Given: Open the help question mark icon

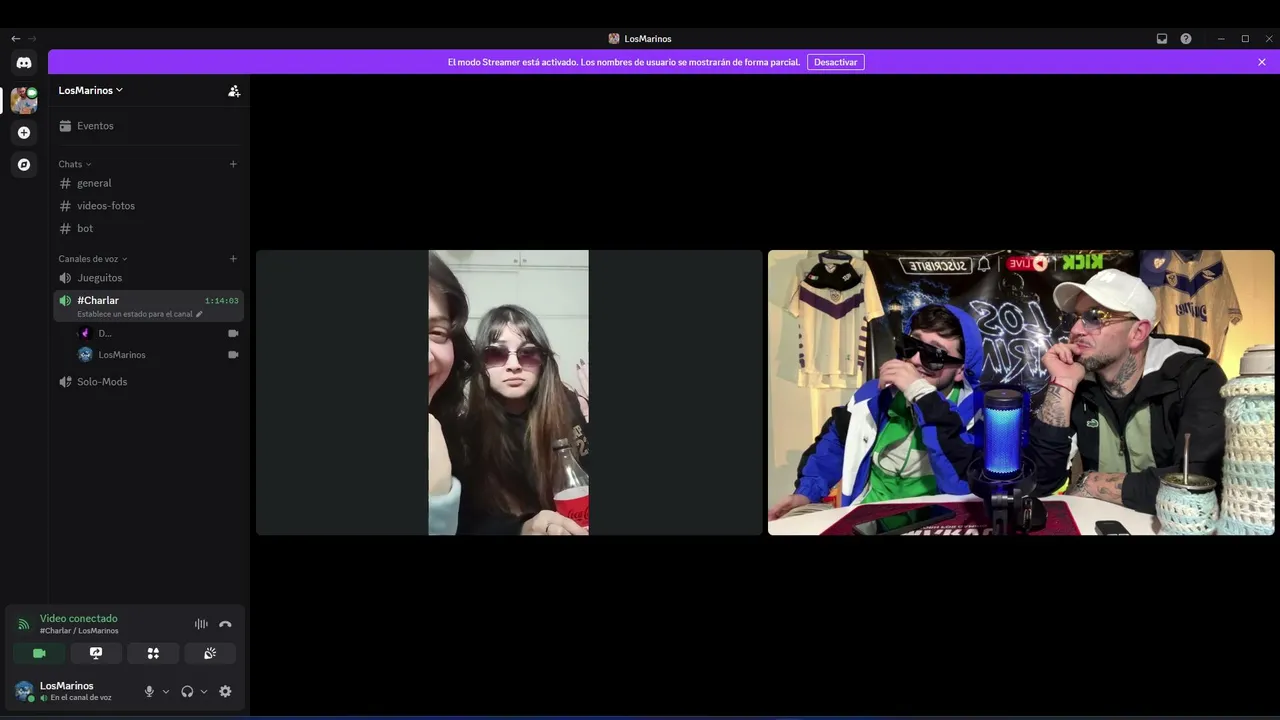Looking at the screenshot, I should [1186, 39].
